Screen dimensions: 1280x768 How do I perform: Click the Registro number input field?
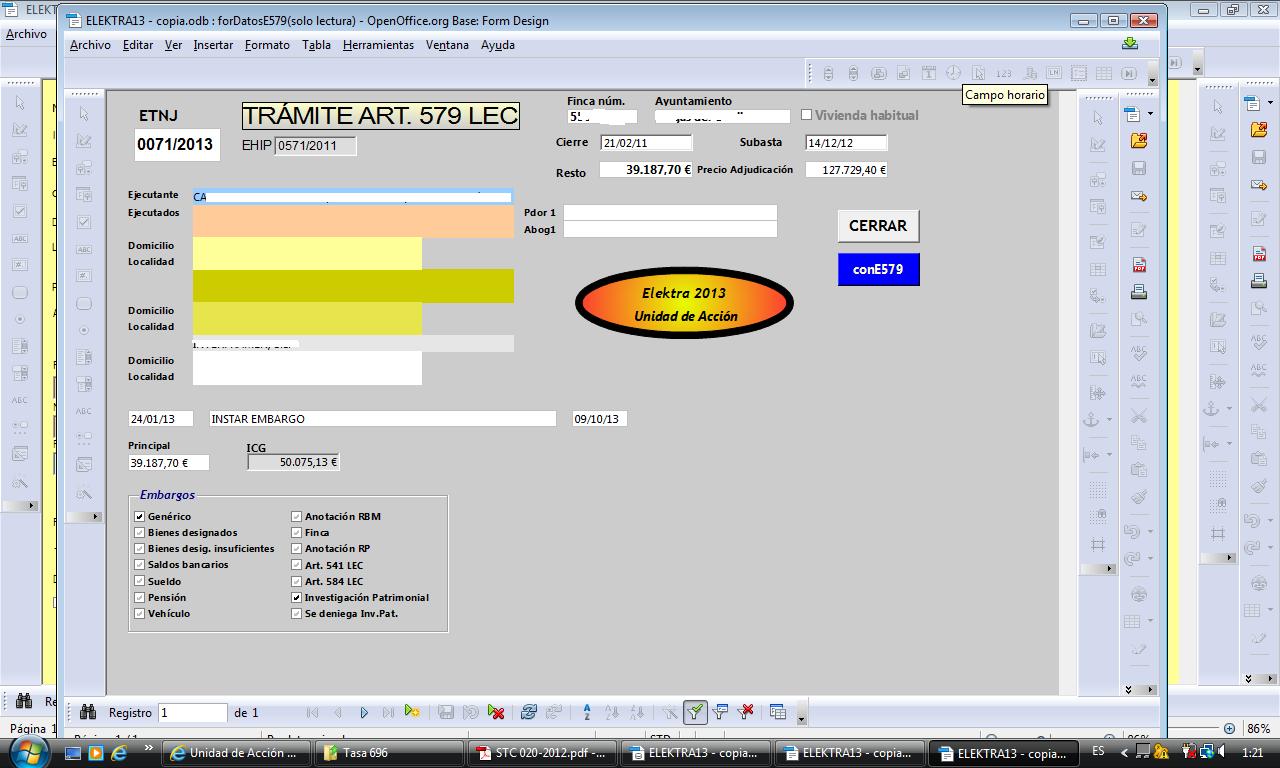pos(193,712)
